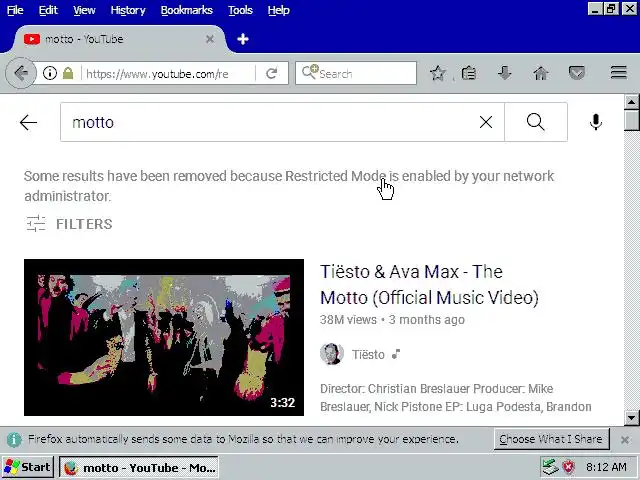
Task: Click the Tiësto channel avatar
Action: click(x=331, y=354)
